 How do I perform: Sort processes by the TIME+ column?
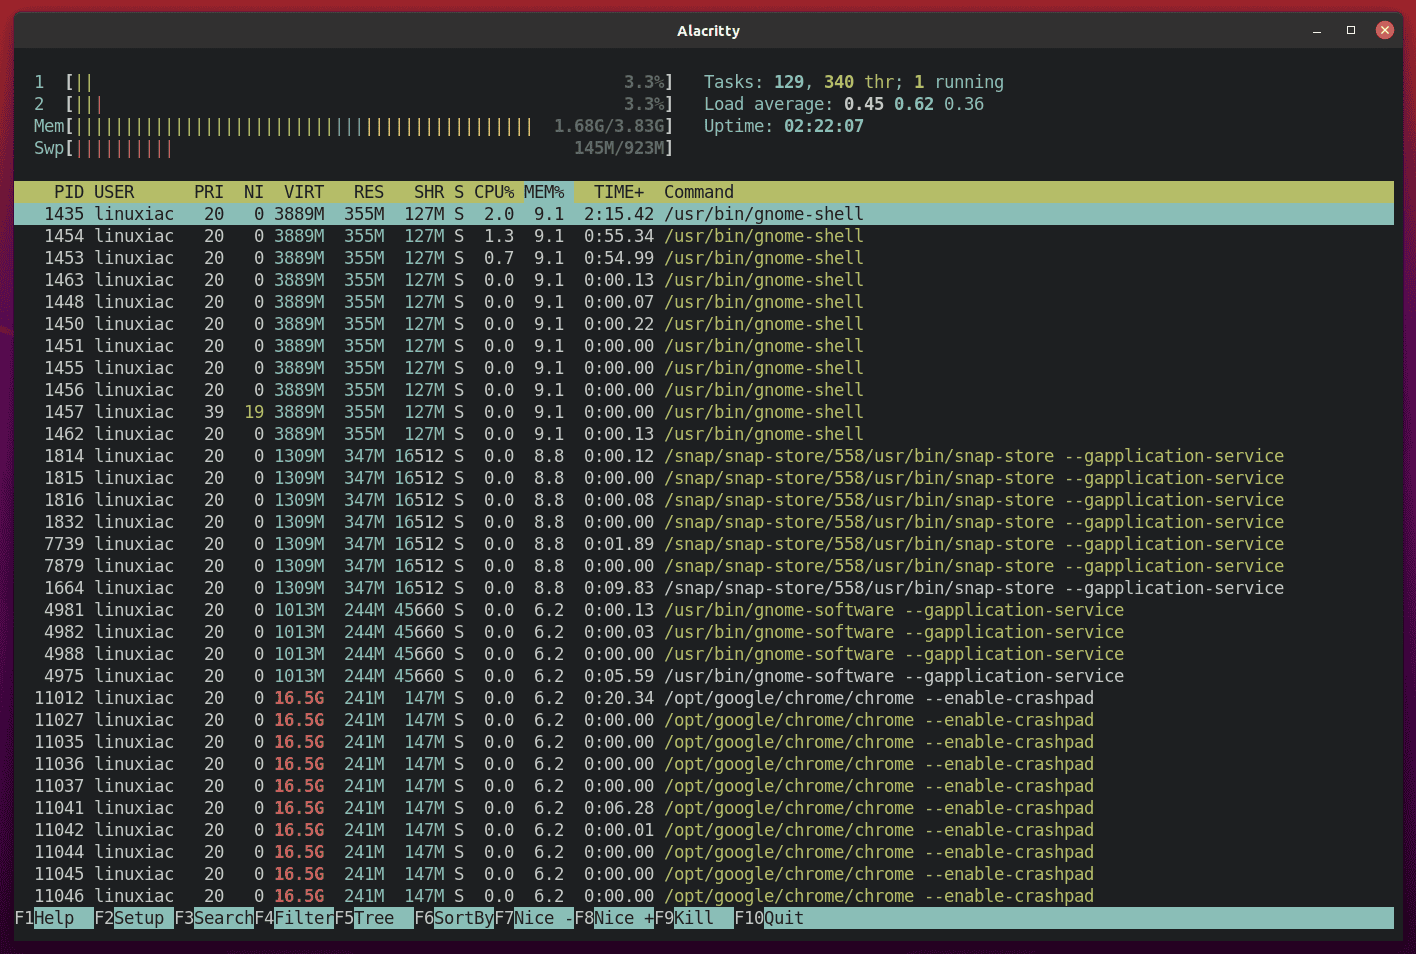coord(618,191)
